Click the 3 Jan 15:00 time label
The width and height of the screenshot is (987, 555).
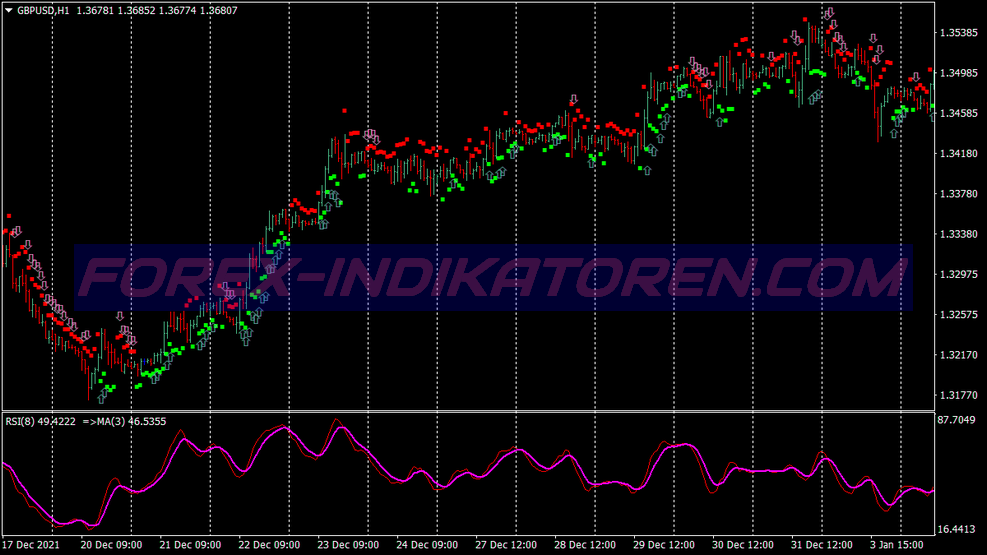click(896, 545)
